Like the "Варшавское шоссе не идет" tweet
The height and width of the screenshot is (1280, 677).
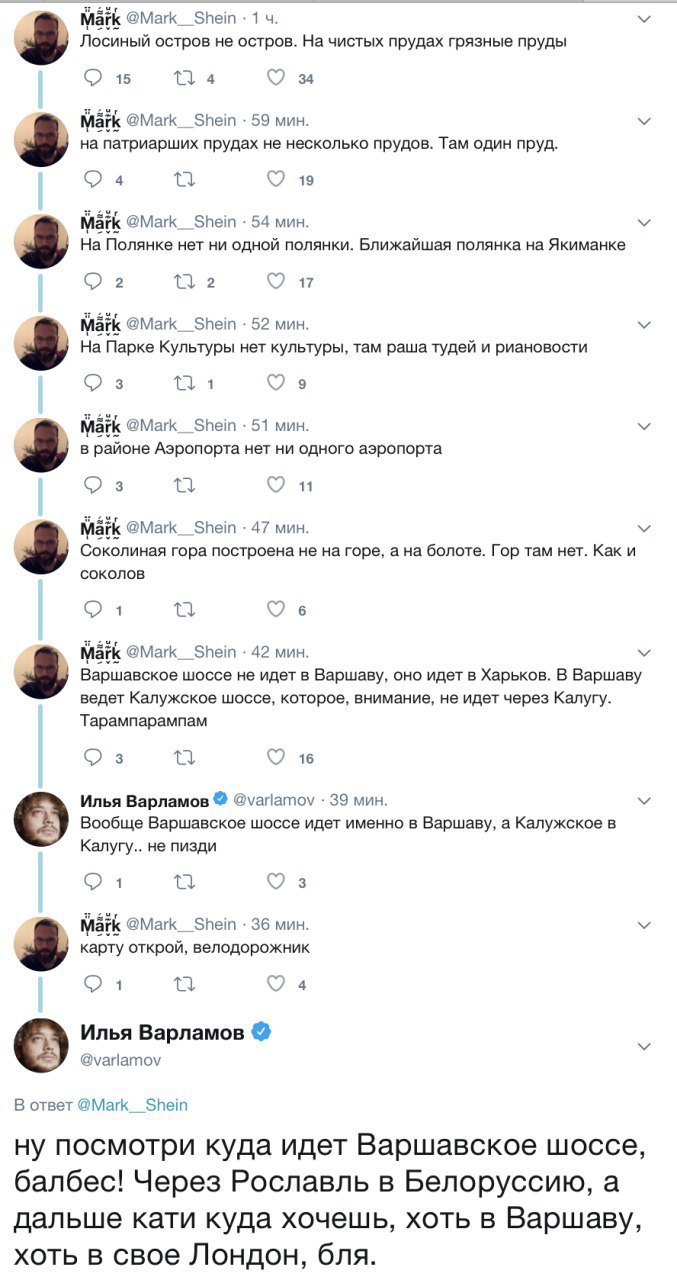click(x=278, y=757)
